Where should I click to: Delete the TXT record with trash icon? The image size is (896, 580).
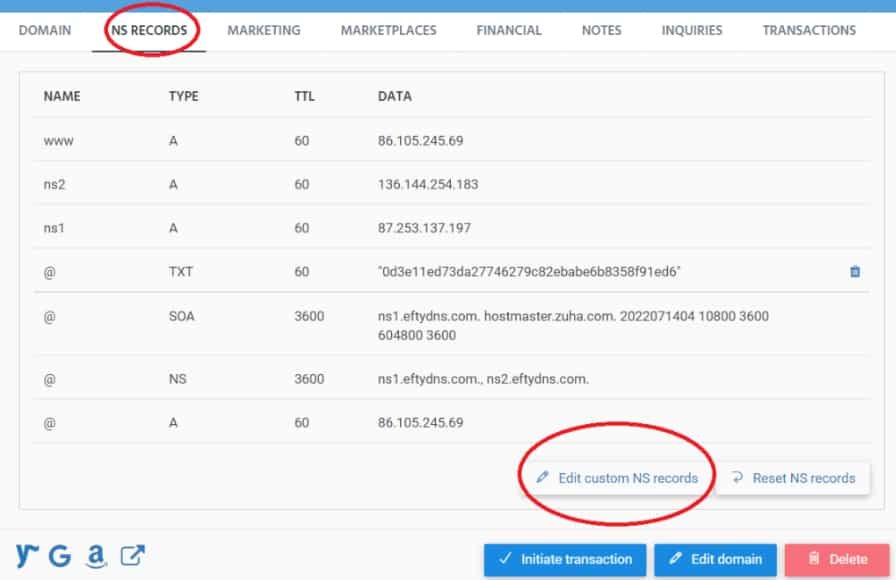coord(855,271)
